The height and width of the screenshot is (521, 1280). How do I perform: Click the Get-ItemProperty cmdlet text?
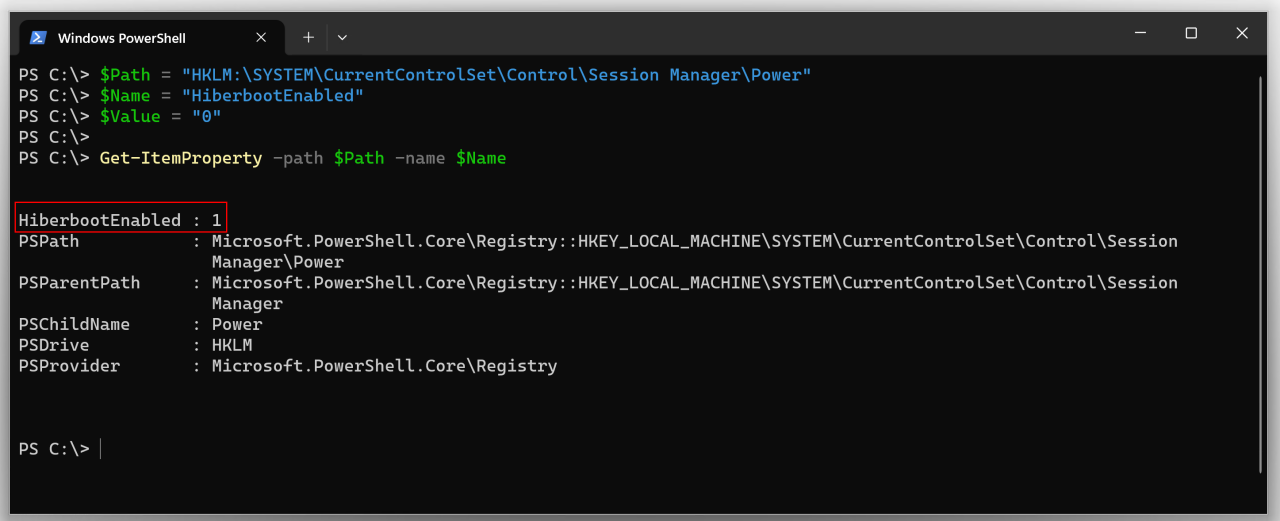[x=180, y=158]
